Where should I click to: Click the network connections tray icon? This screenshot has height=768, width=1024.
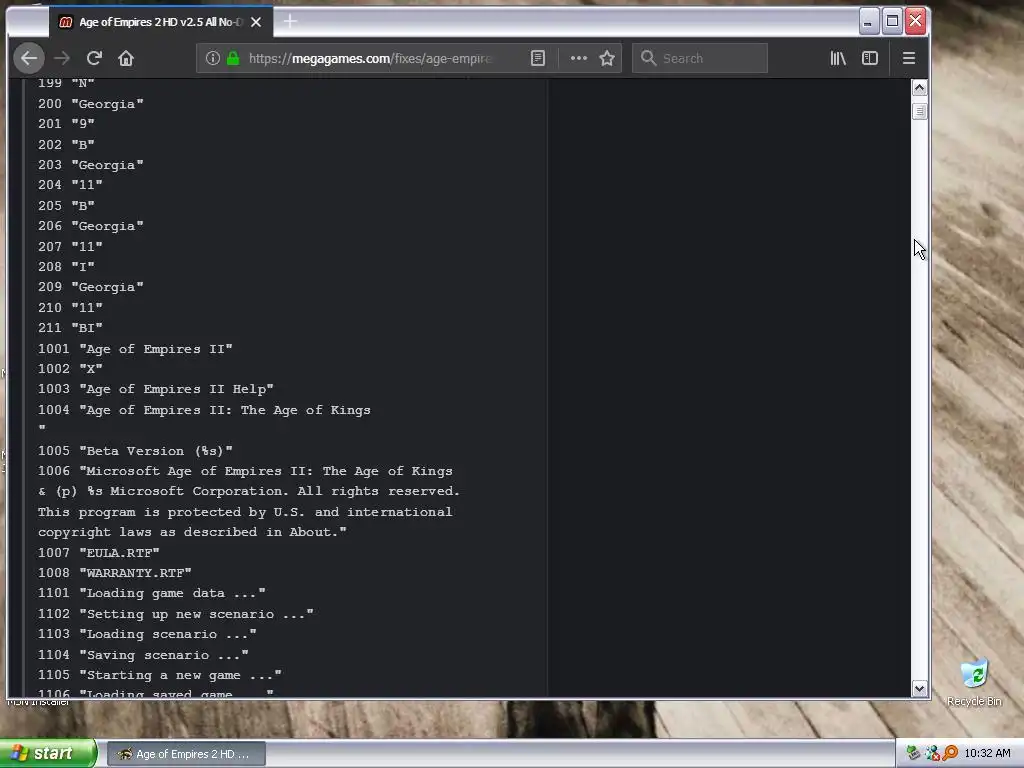(x=932, y=753)
